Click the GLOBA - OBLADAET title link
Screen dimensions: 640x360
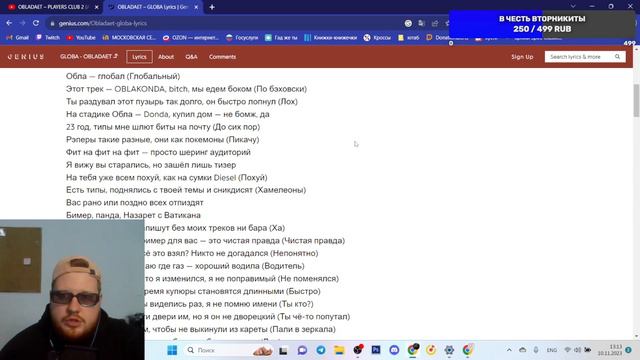point(89,56)
